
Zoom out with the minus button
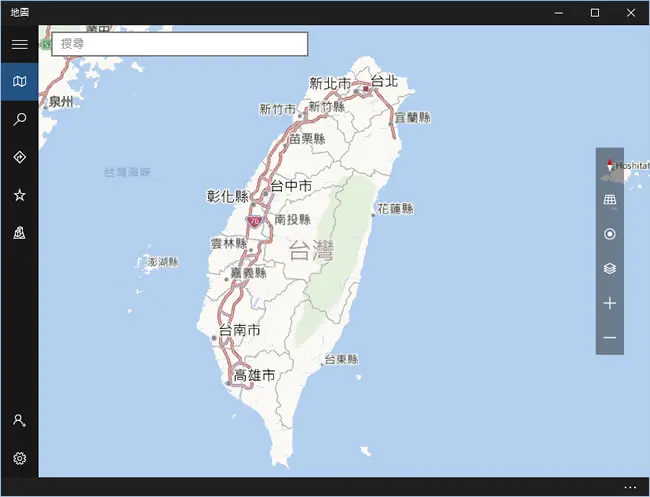(x=609, y=338)
